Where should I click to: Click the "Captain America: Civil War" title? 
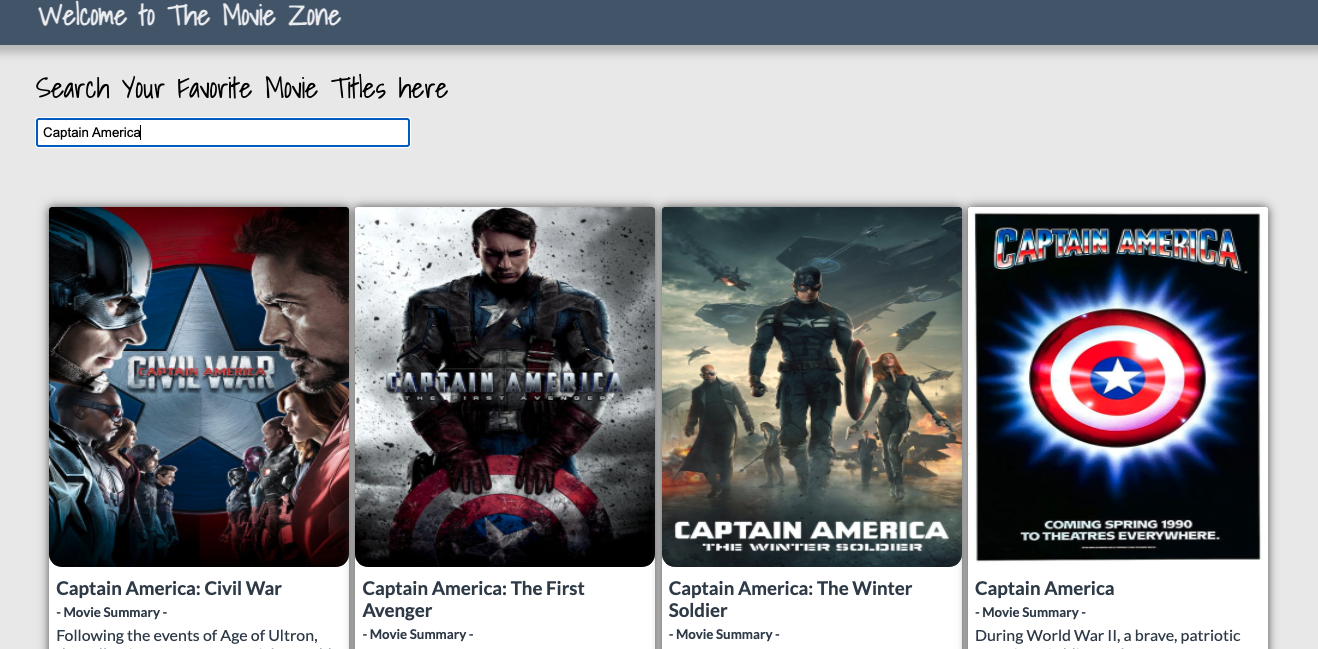click(x=169, y=588)
